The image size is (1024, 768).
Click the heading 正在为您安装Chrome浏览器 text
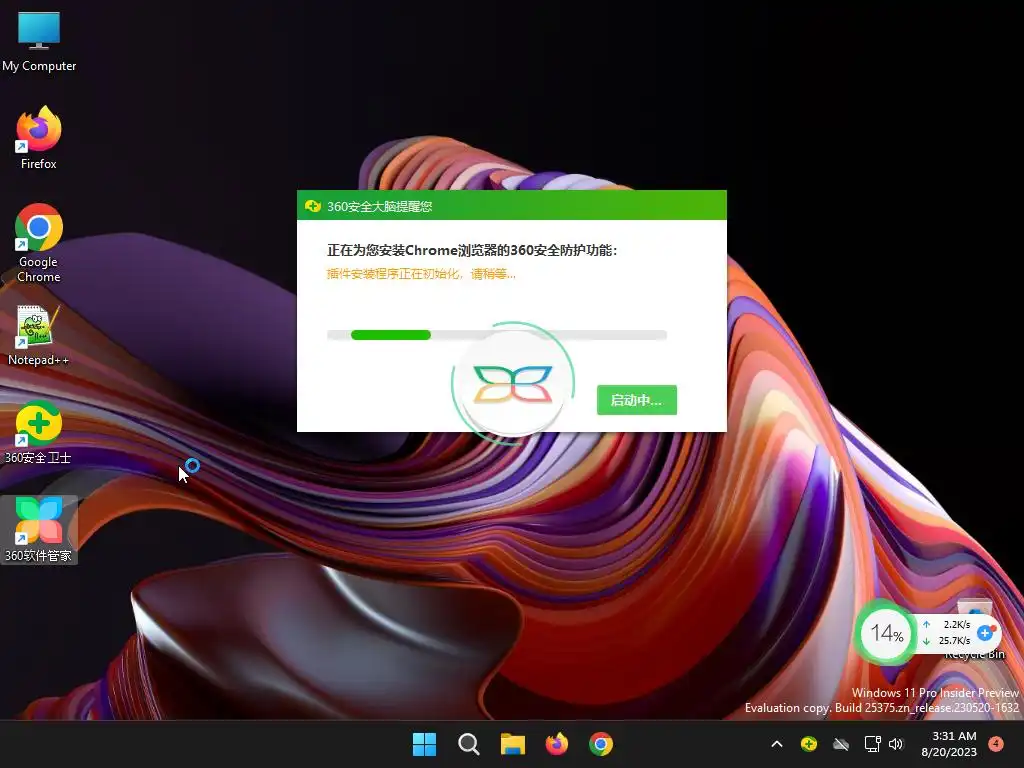[x=472, y=250]
